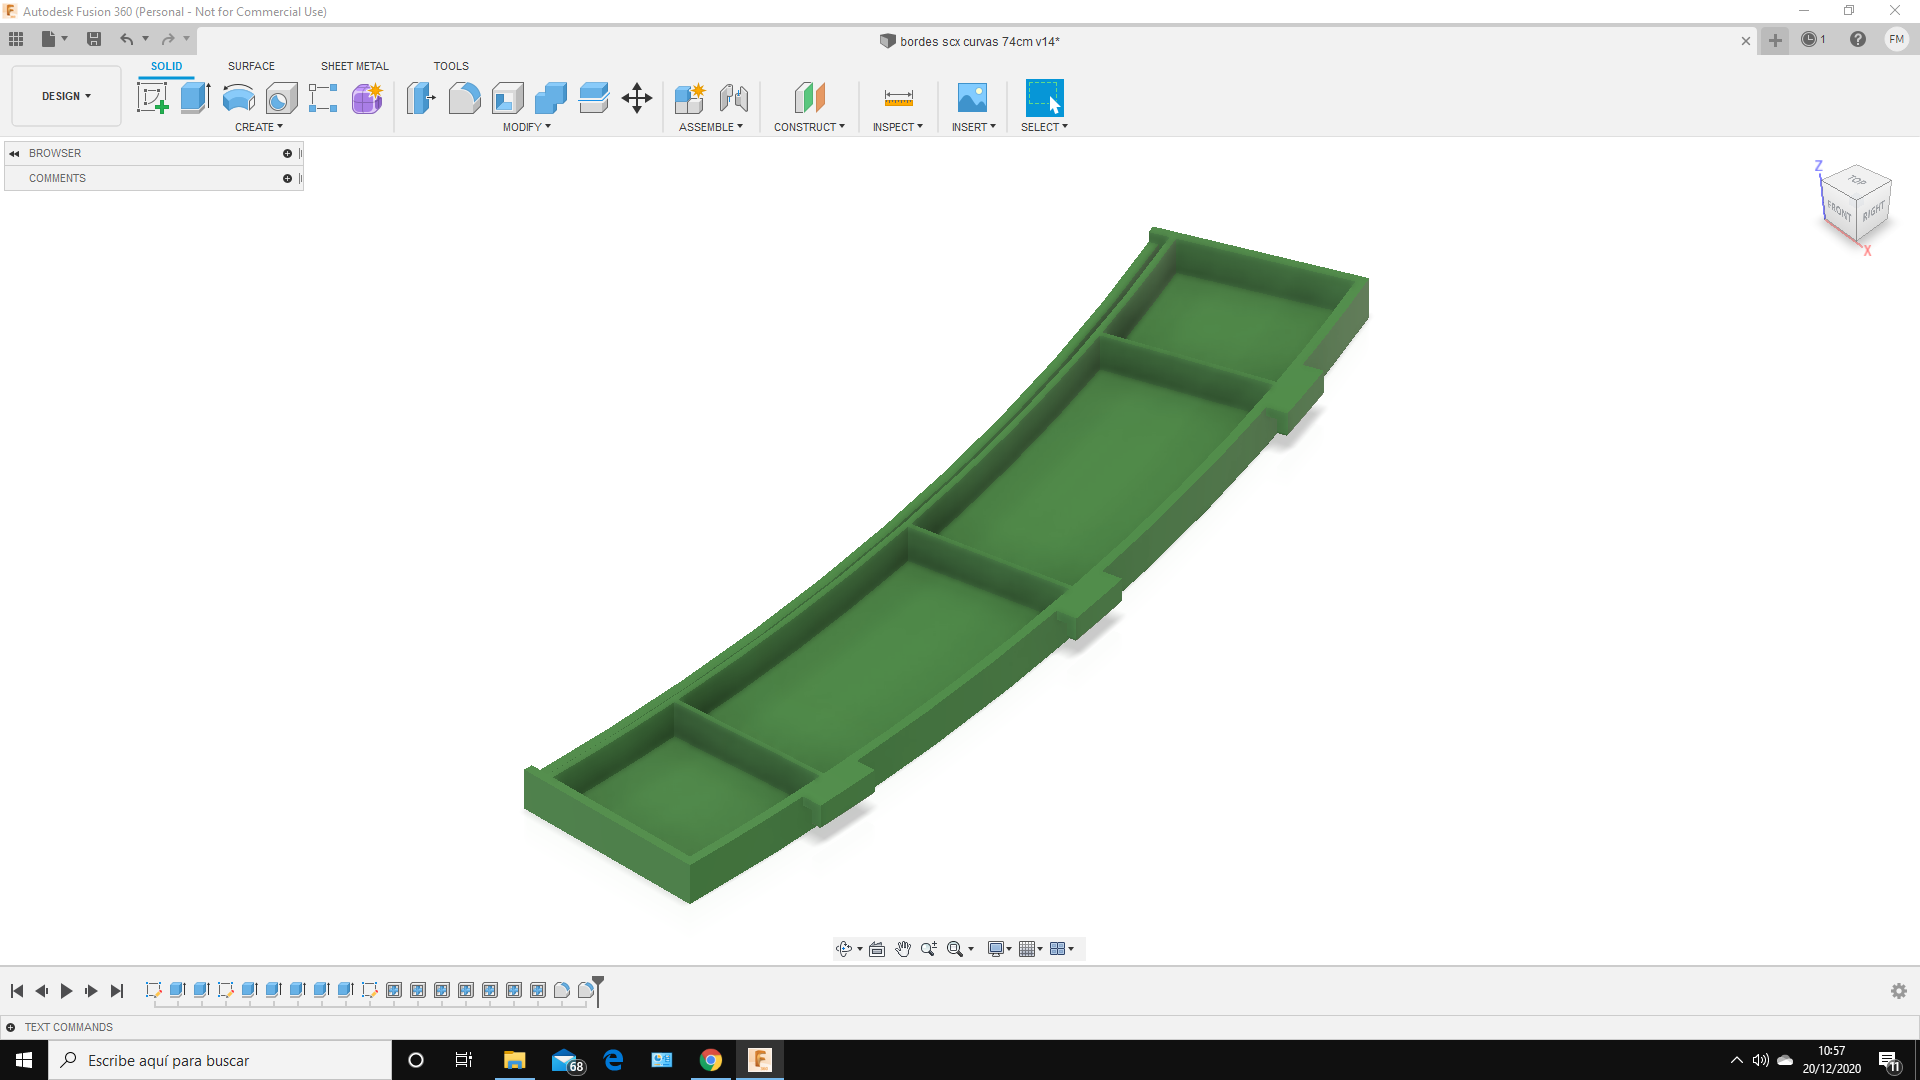Activate the Pan tool in navigation bar

[x=903, y=948]
